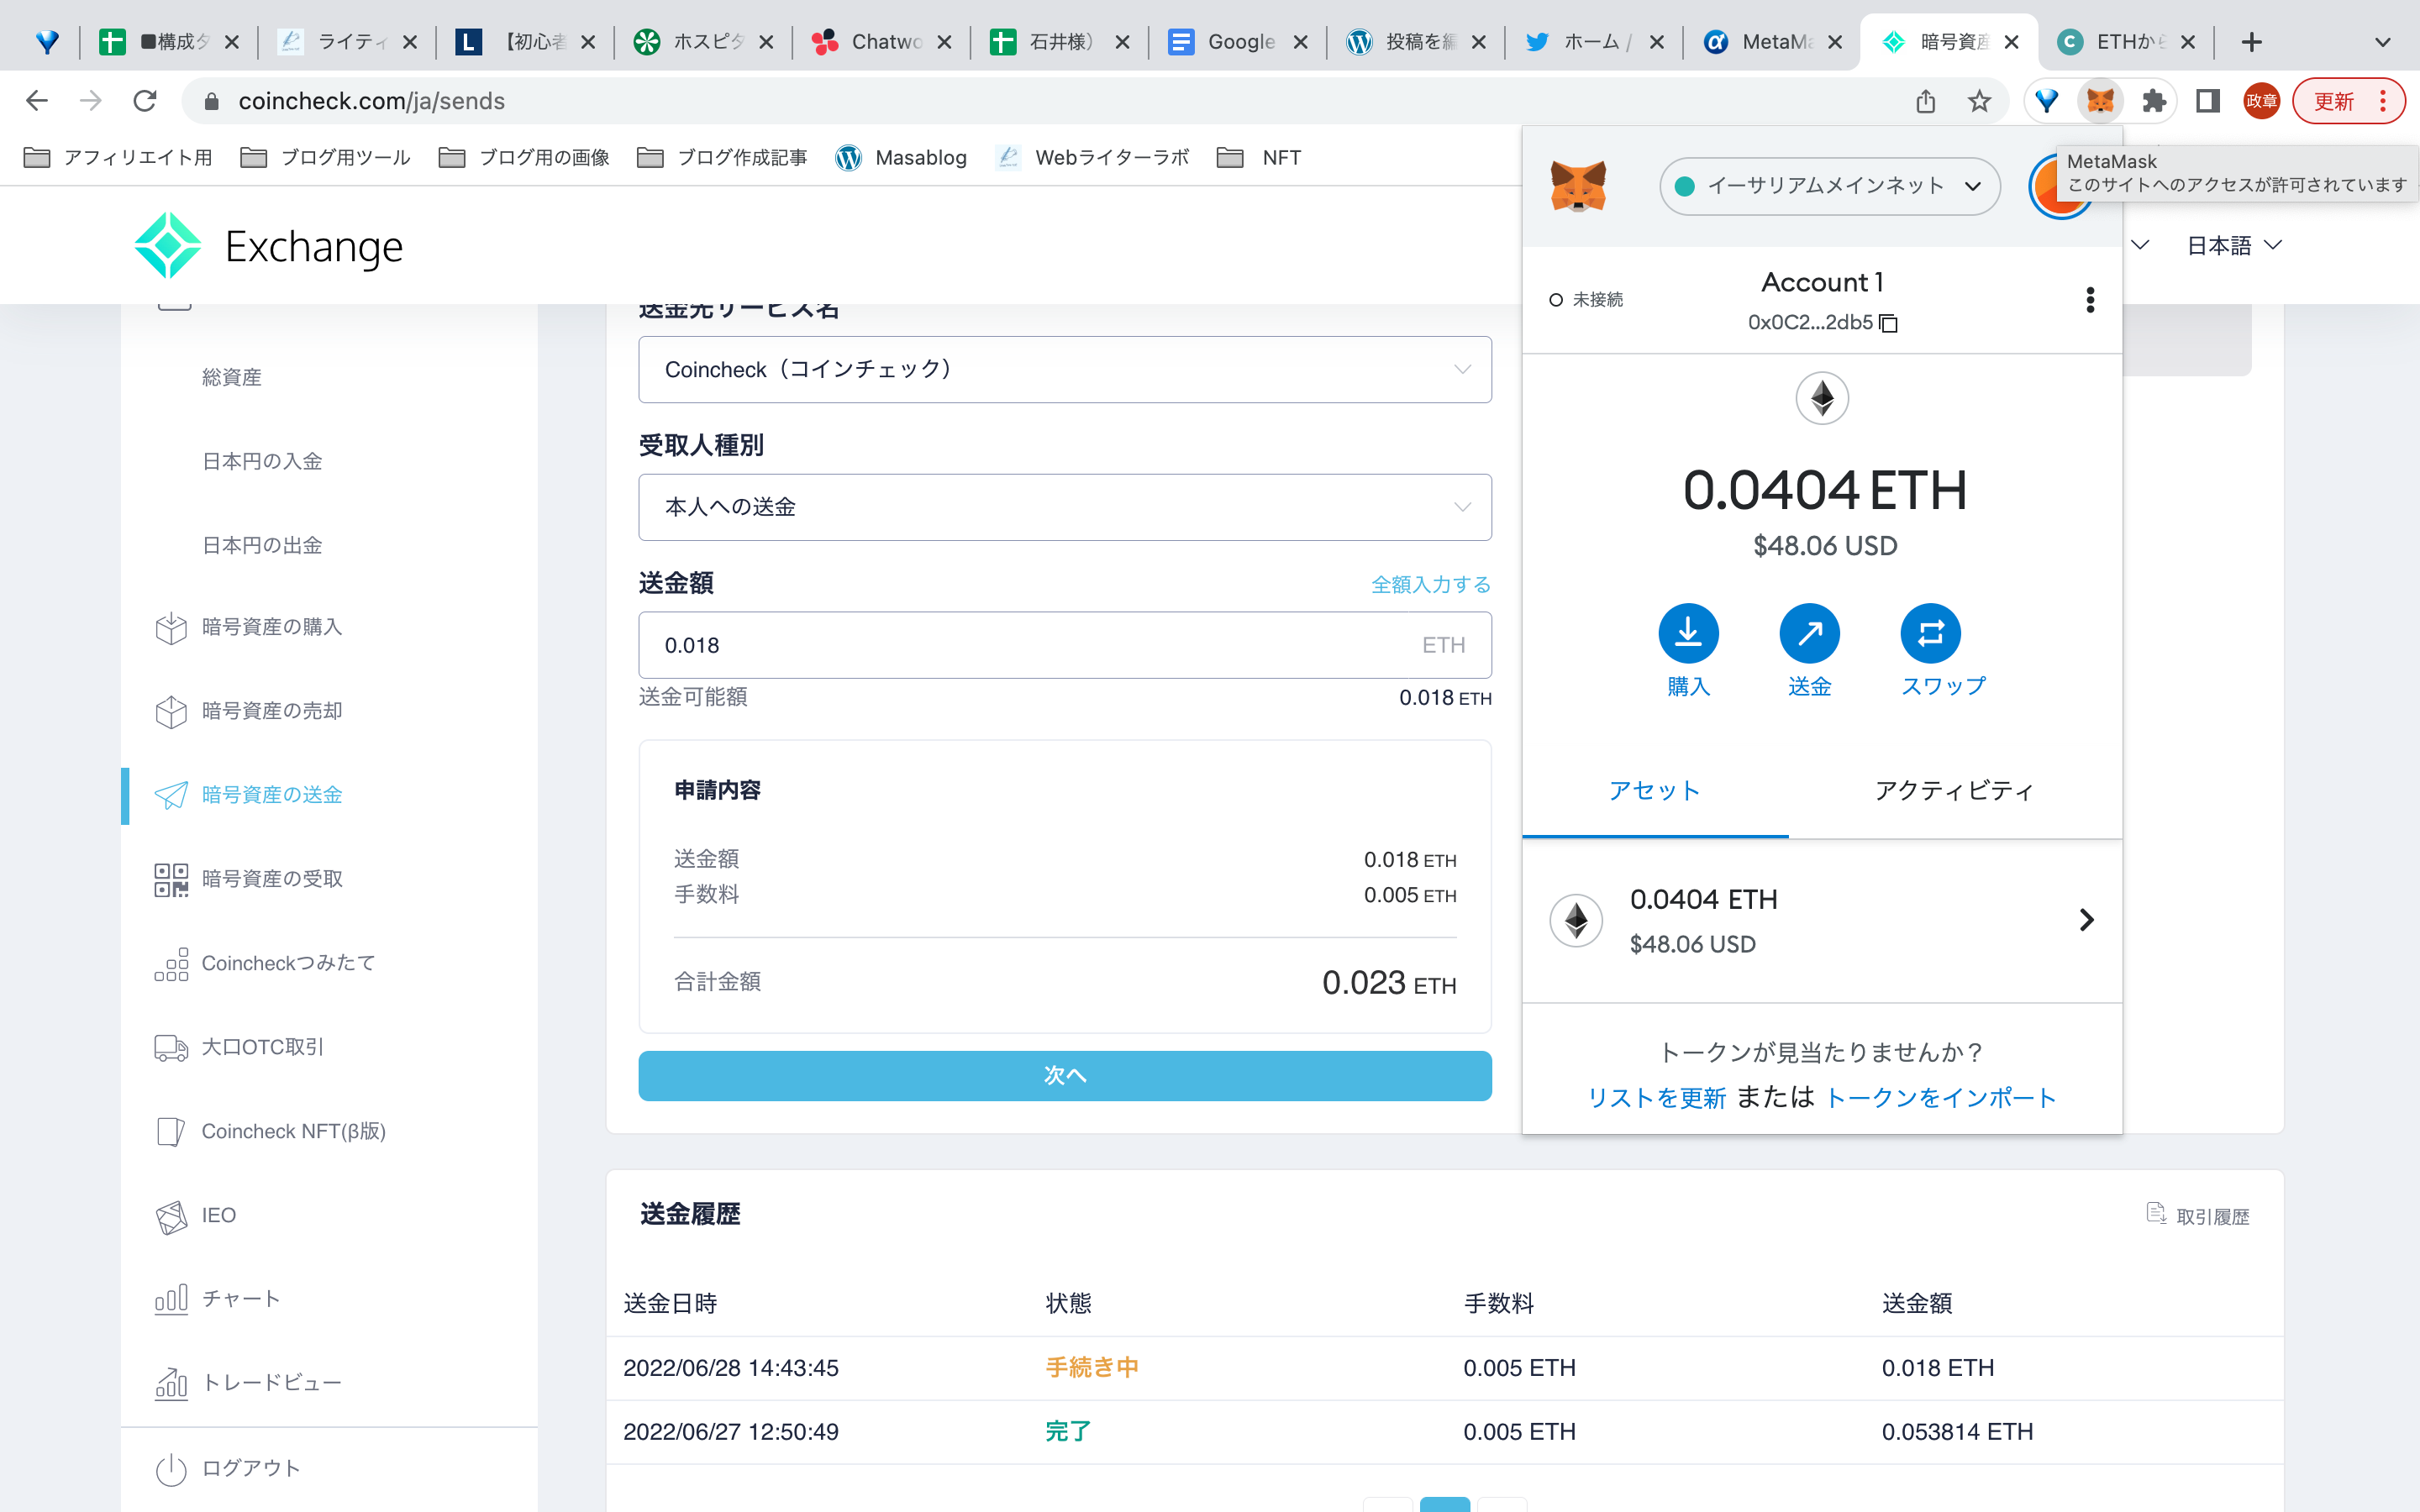Viewport: 2420px width, 1512px height.
Task: Expand the 送金先サービス名 Coincheck dropdown
Action: click(1065, 370)
